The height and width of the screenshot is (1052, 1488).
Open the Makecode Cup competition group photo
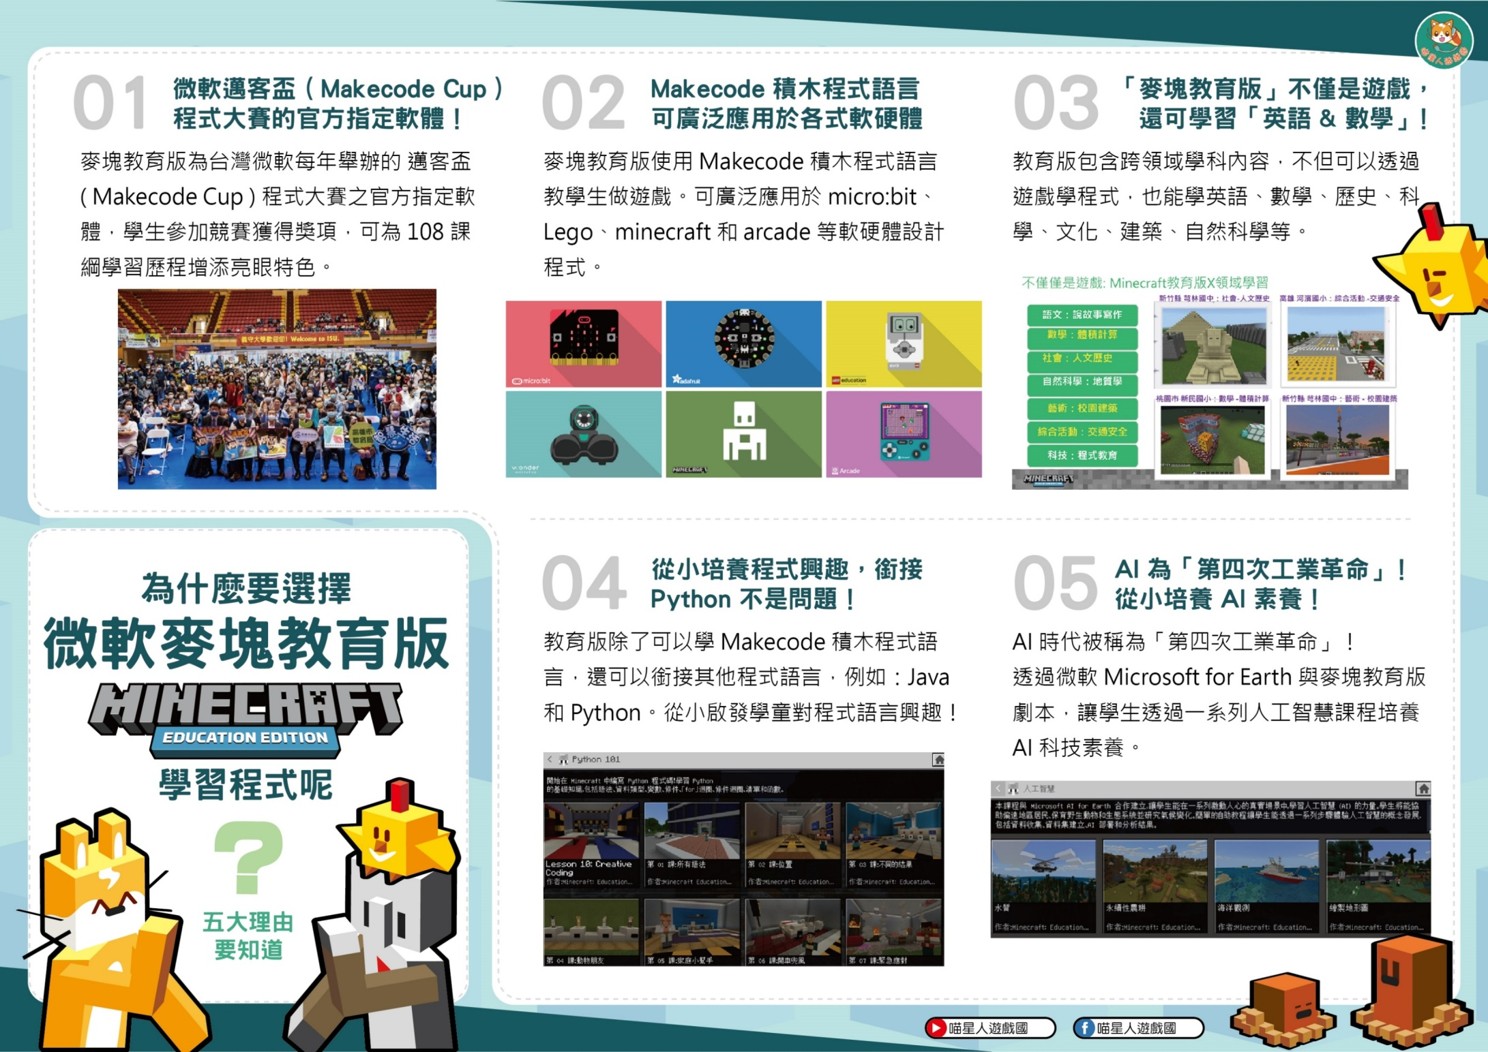277,389
